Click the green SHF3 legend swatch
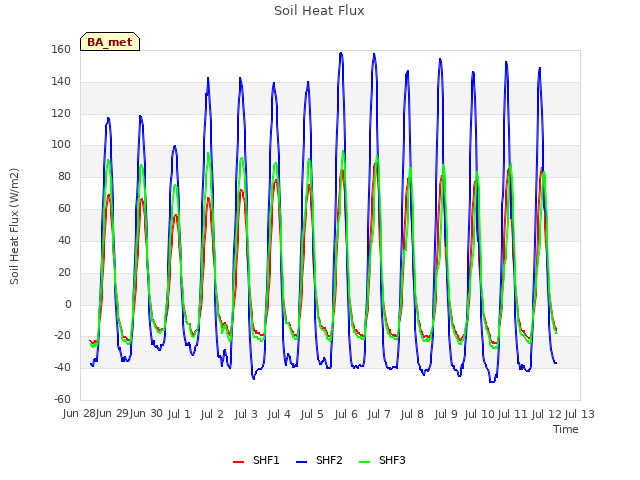The image size is (640, 480). pos(364,462)
